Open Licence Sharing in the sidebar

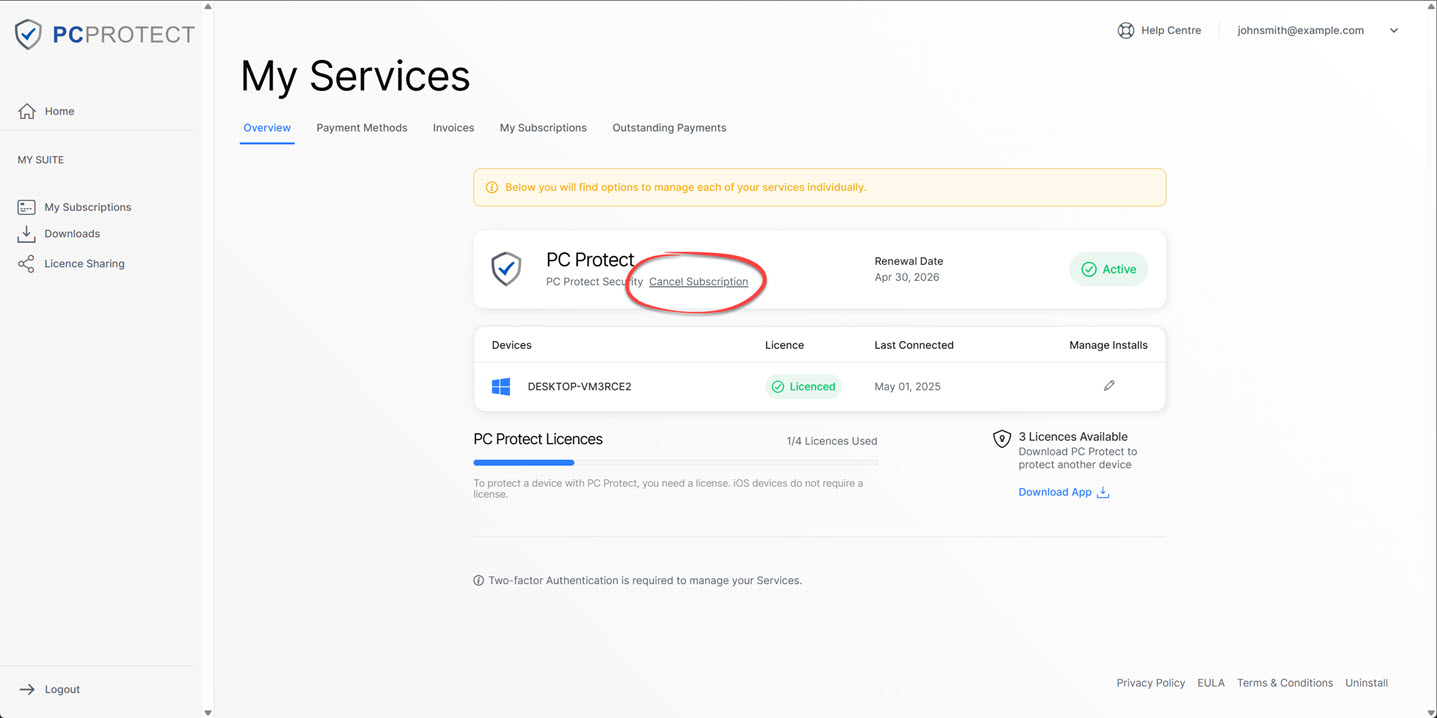coord(84,264)
